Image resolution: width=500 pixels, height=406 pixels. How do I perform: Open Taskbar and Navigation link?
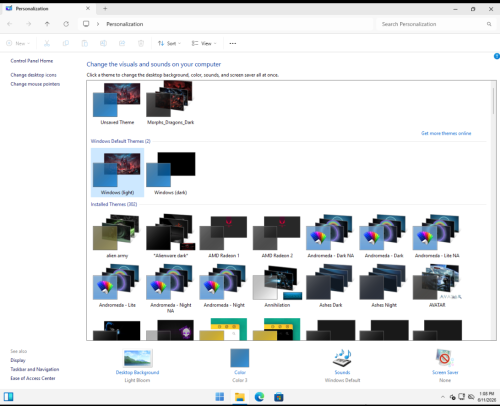(x=35, y=369)
